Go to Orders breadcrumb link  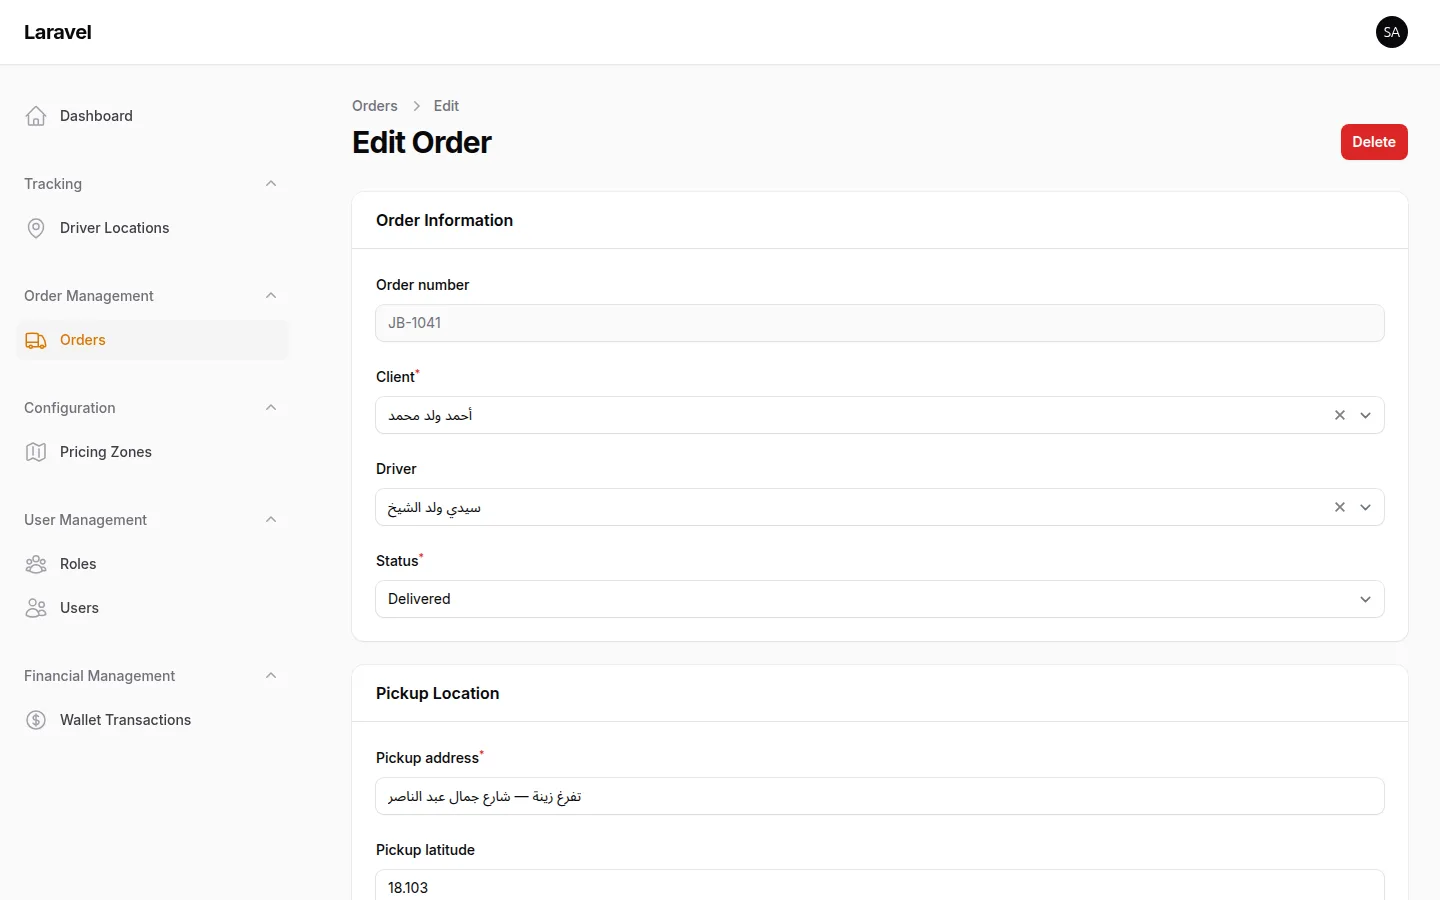pyautogui.click(x=375, y=106)
